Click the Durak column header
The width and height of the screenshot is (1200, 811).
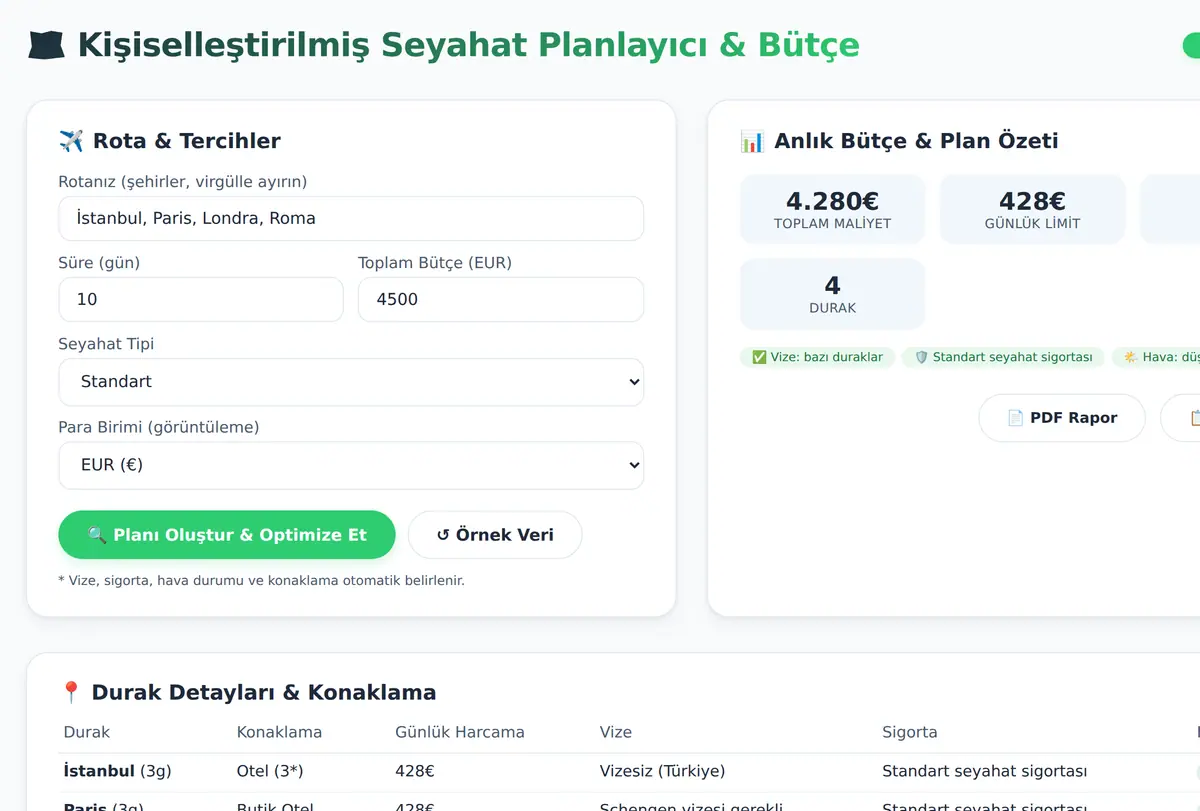(x=87, y=732)
